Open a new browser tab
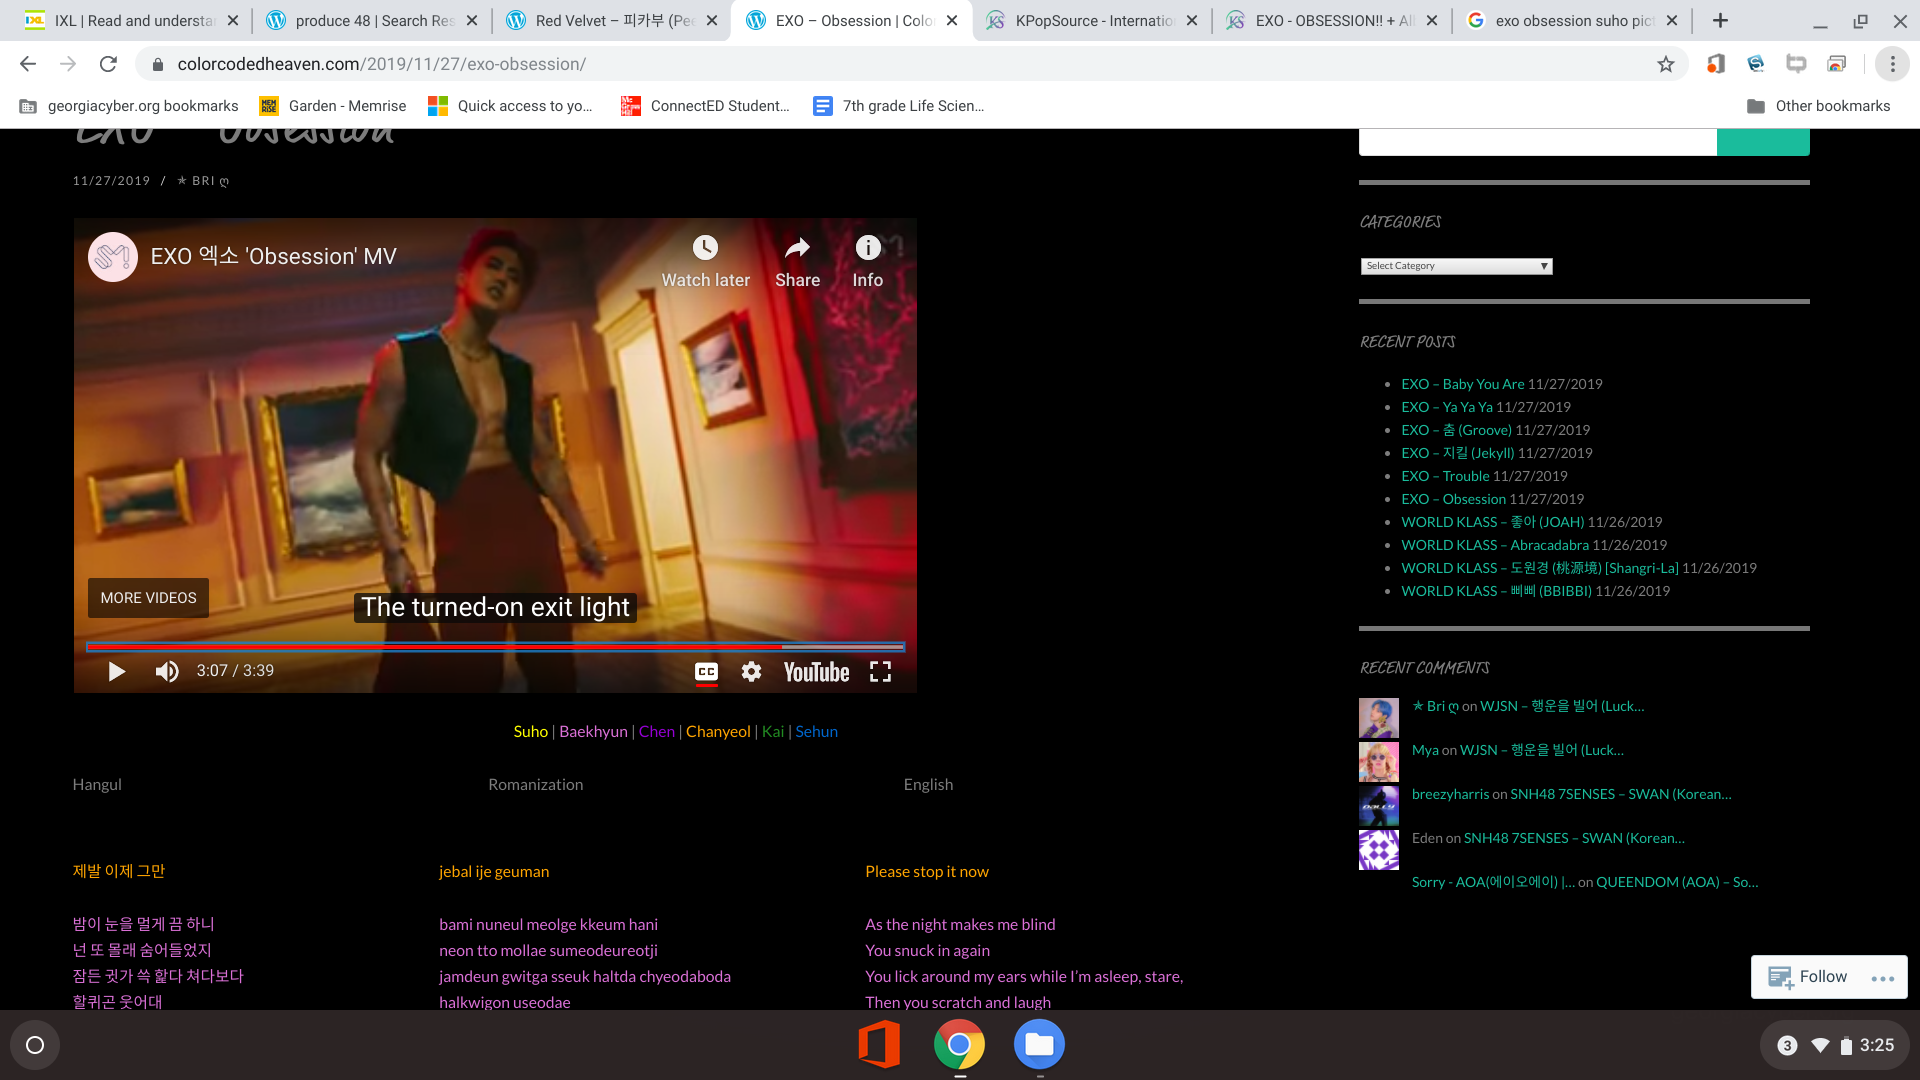This screenshot has width=1920, height=1080. pos(1720,20)
